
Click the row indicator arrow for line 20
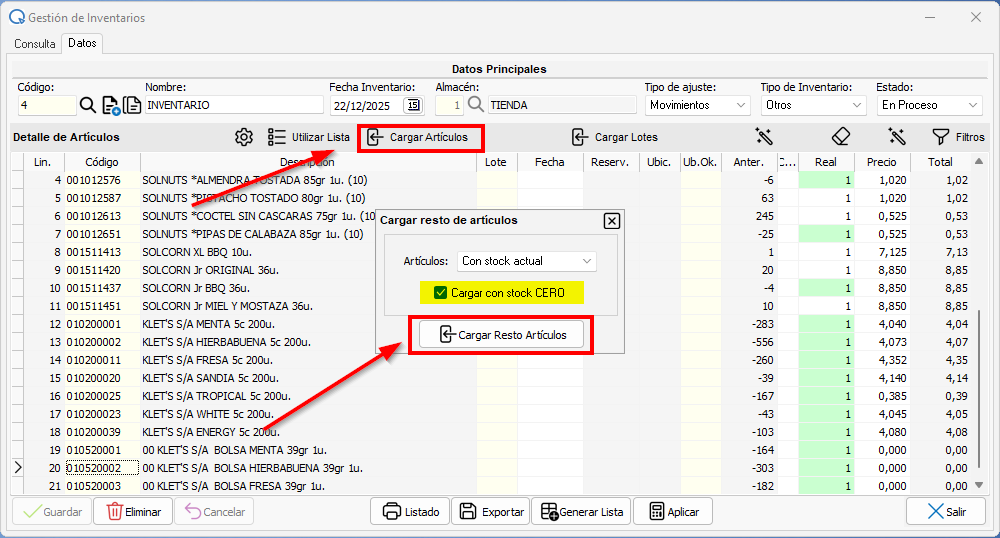(18, 468)
